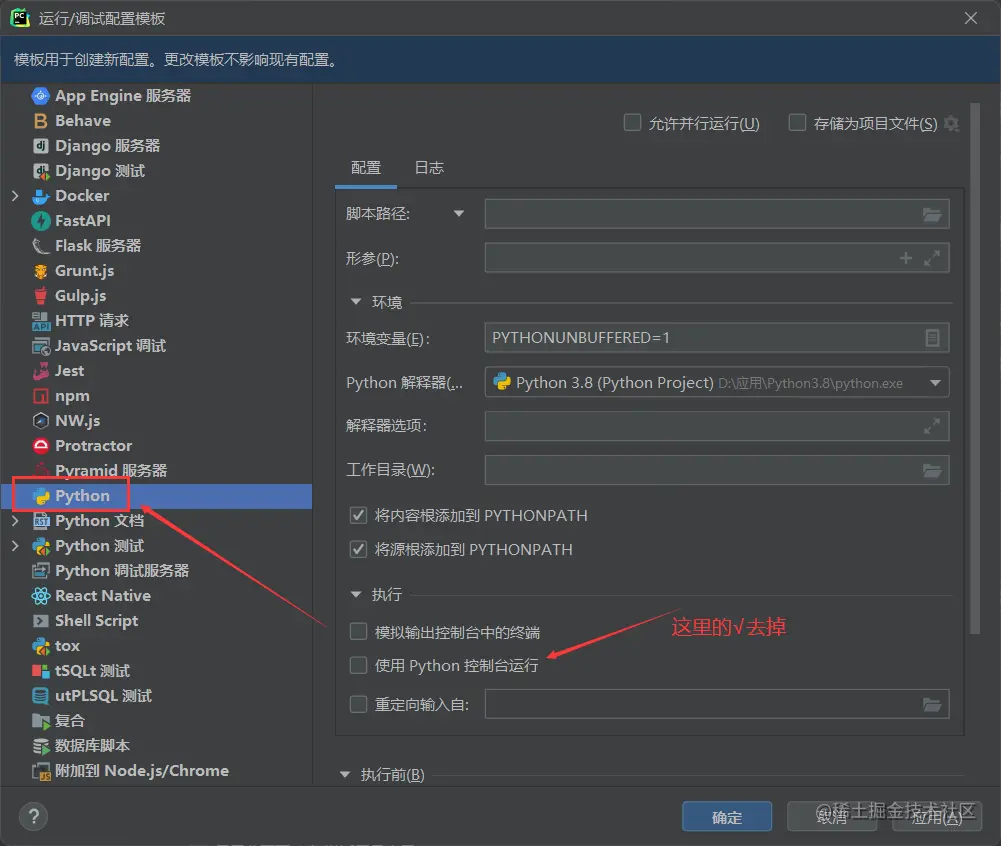The image size is (1001, 846).
Task: Select the Grunt.js icon
Action: (x=40, y=271)
